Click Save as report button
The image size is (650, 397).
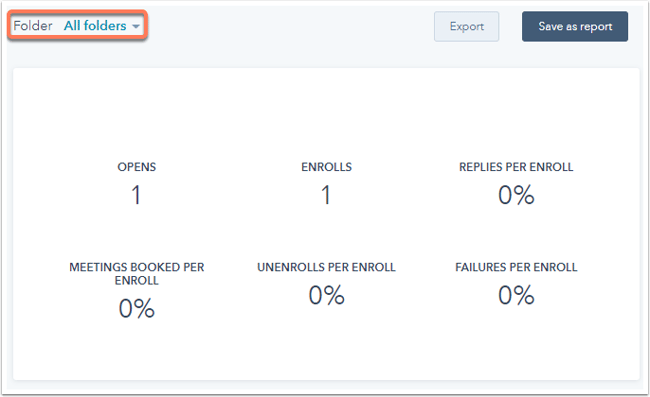pos(575,27)
